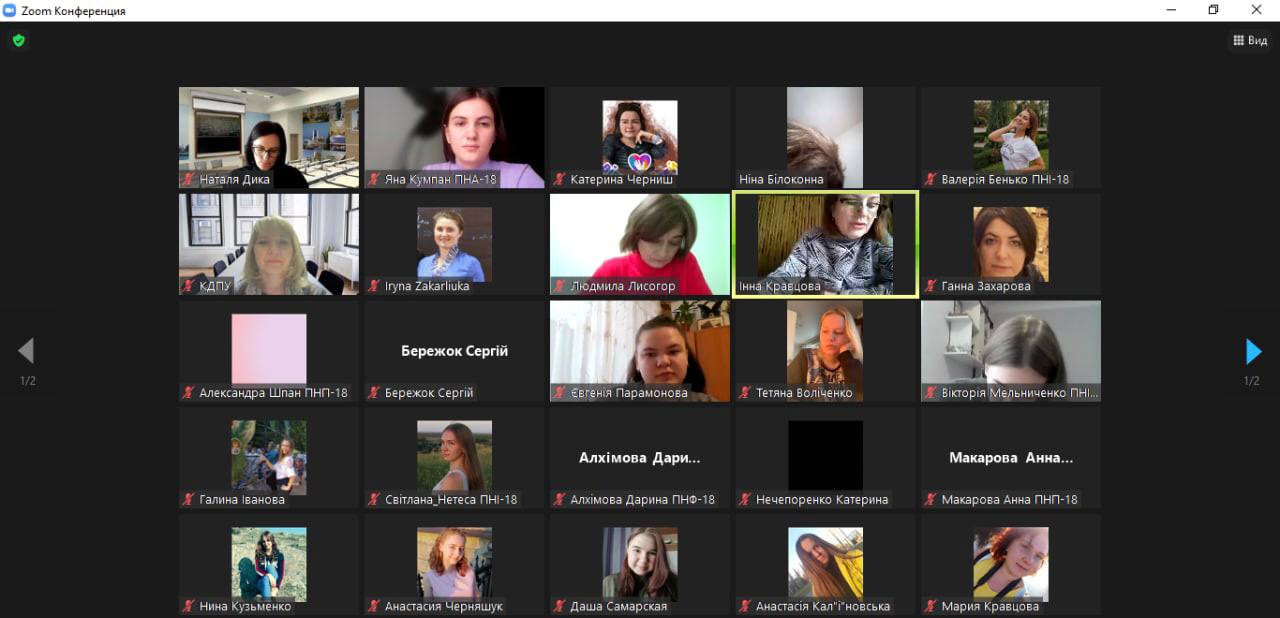The width and height of the screenshot is (1280, 618).
Task: Click muted mic icon on Наталя Дика tile
Action: (188, 180)
